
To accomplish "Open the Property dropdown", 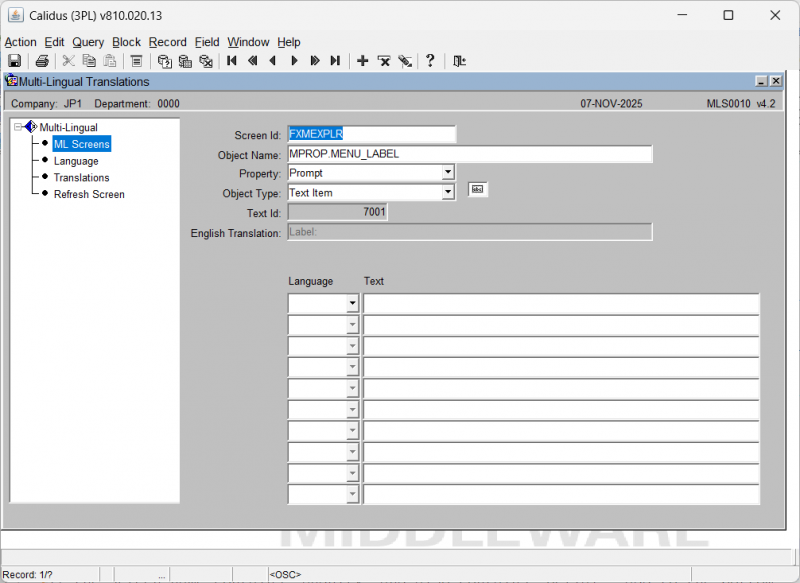I will click(448, 173).
